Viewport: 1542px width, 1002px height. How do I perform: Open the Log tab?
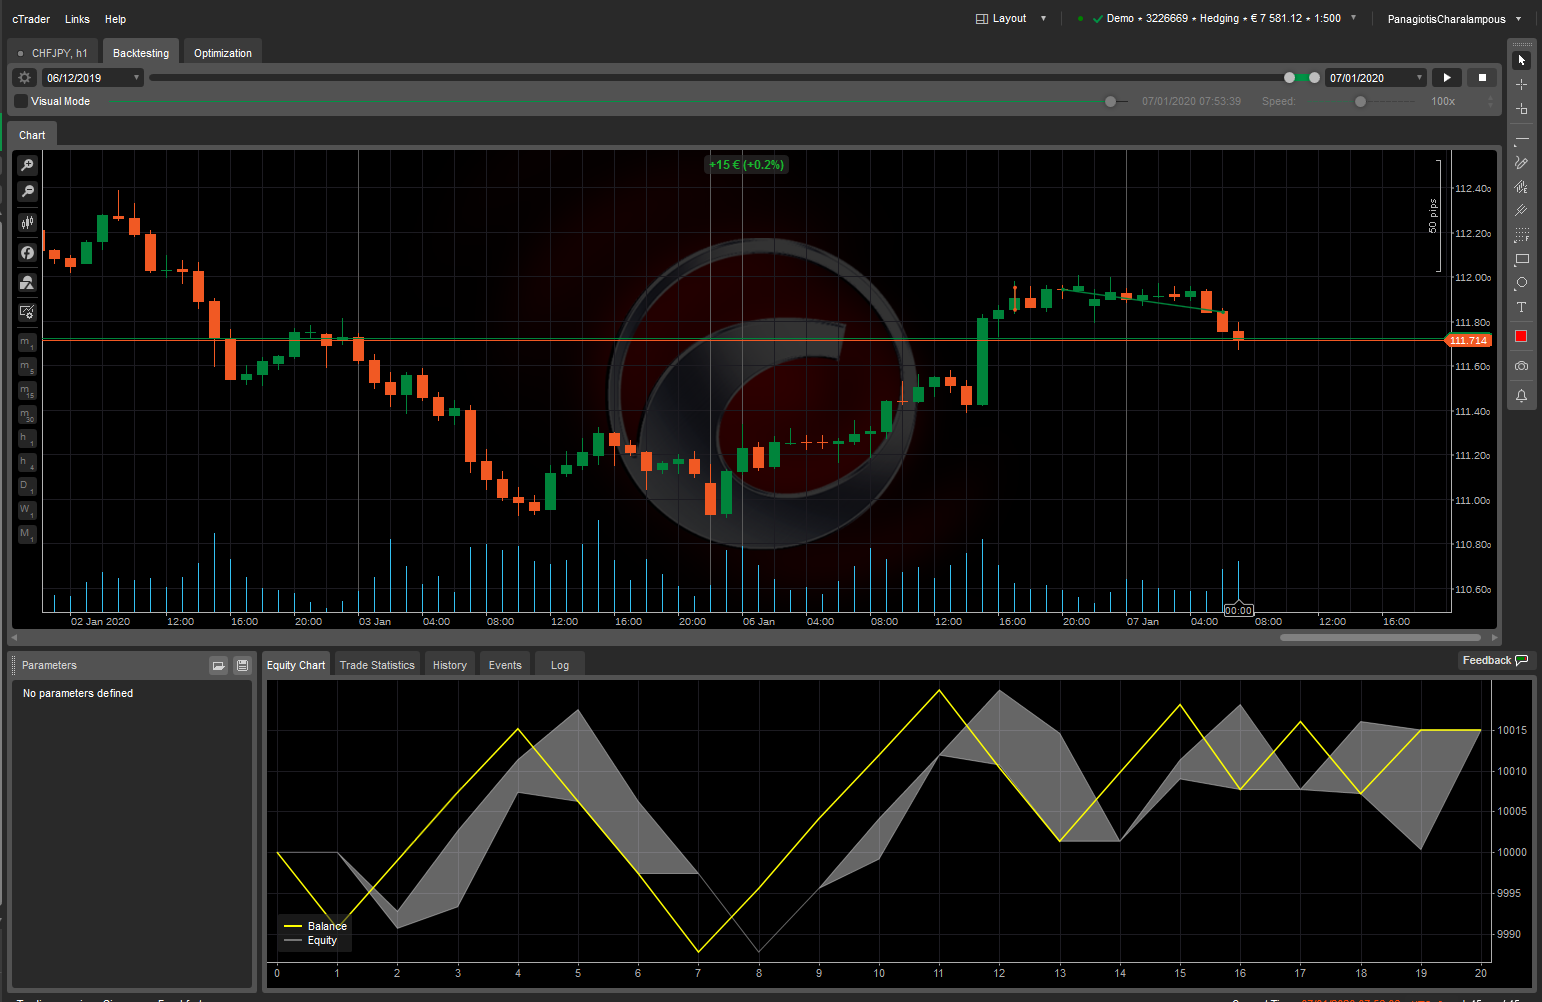pos(560,665)
